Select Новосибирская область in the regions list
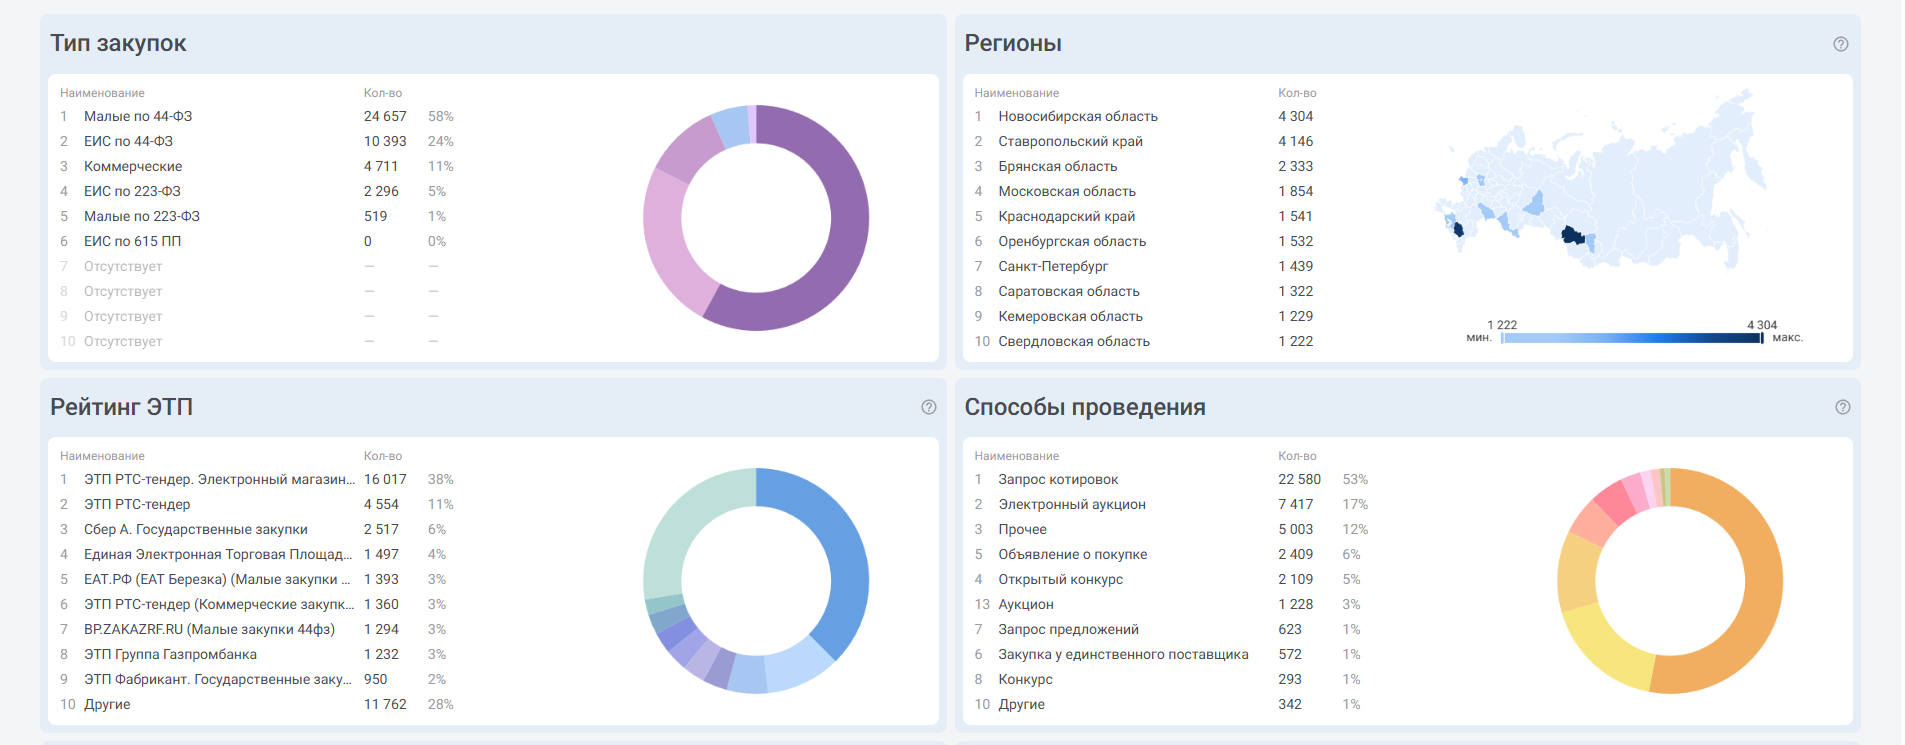Viewport: 1905px width, 745px height. (1077, 116)
